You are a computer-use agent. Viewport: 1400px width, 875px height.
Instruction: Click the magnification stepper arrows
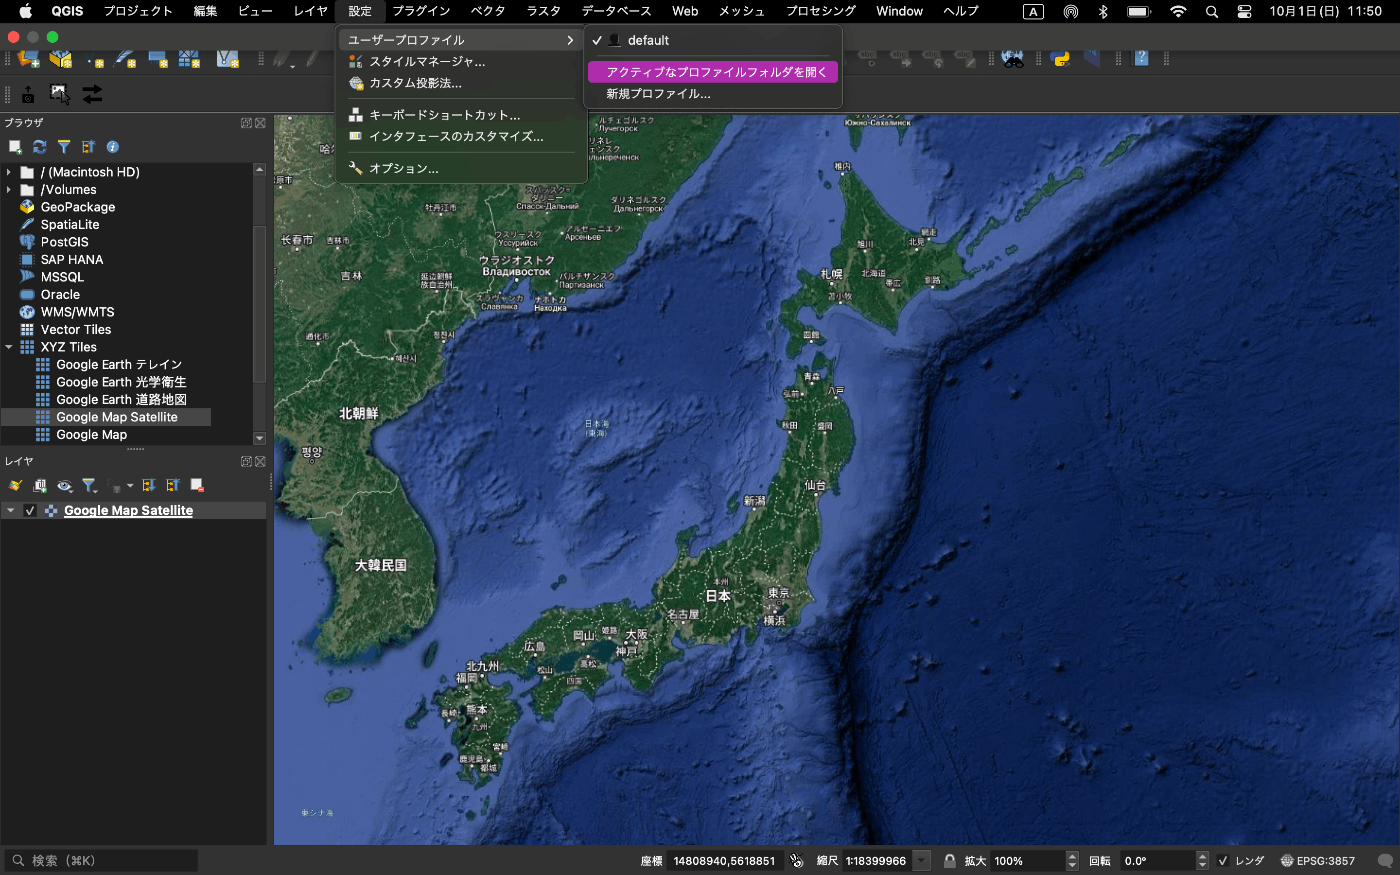(x=1072, y=861)
